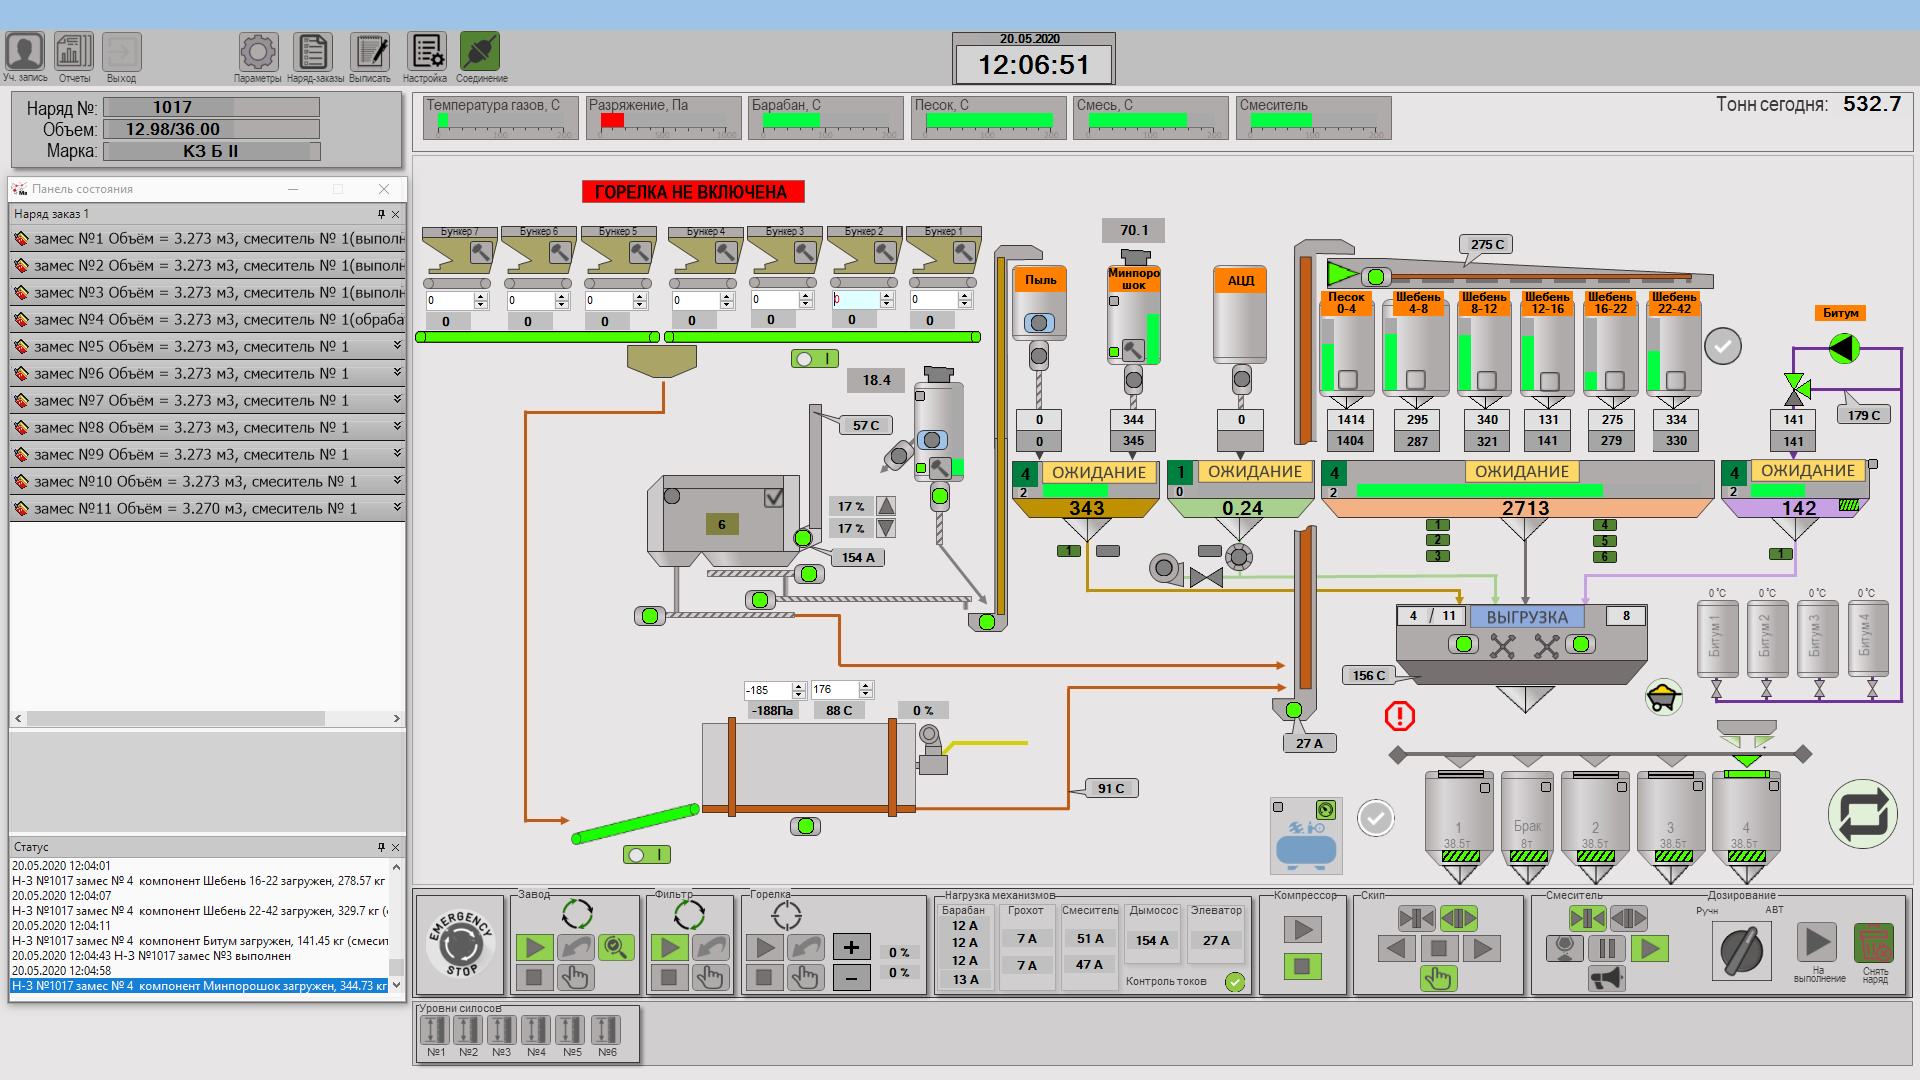Increase Горелка power with plus button
This screenshot has height=1080, width=1920.
(x=852, y=947)
